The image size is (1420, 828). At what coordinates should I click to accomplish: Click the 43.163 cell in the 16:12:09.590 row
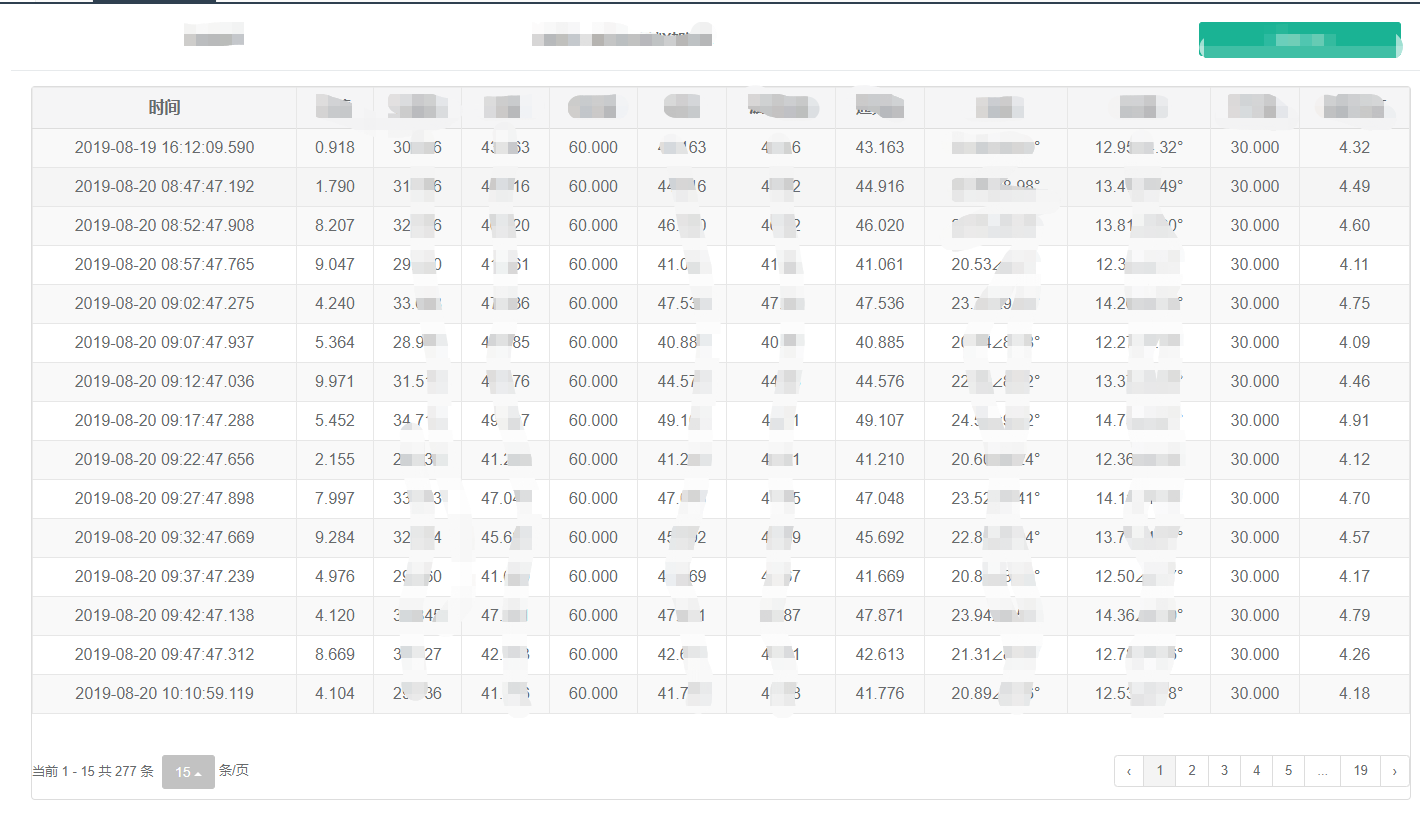(880, 147)
